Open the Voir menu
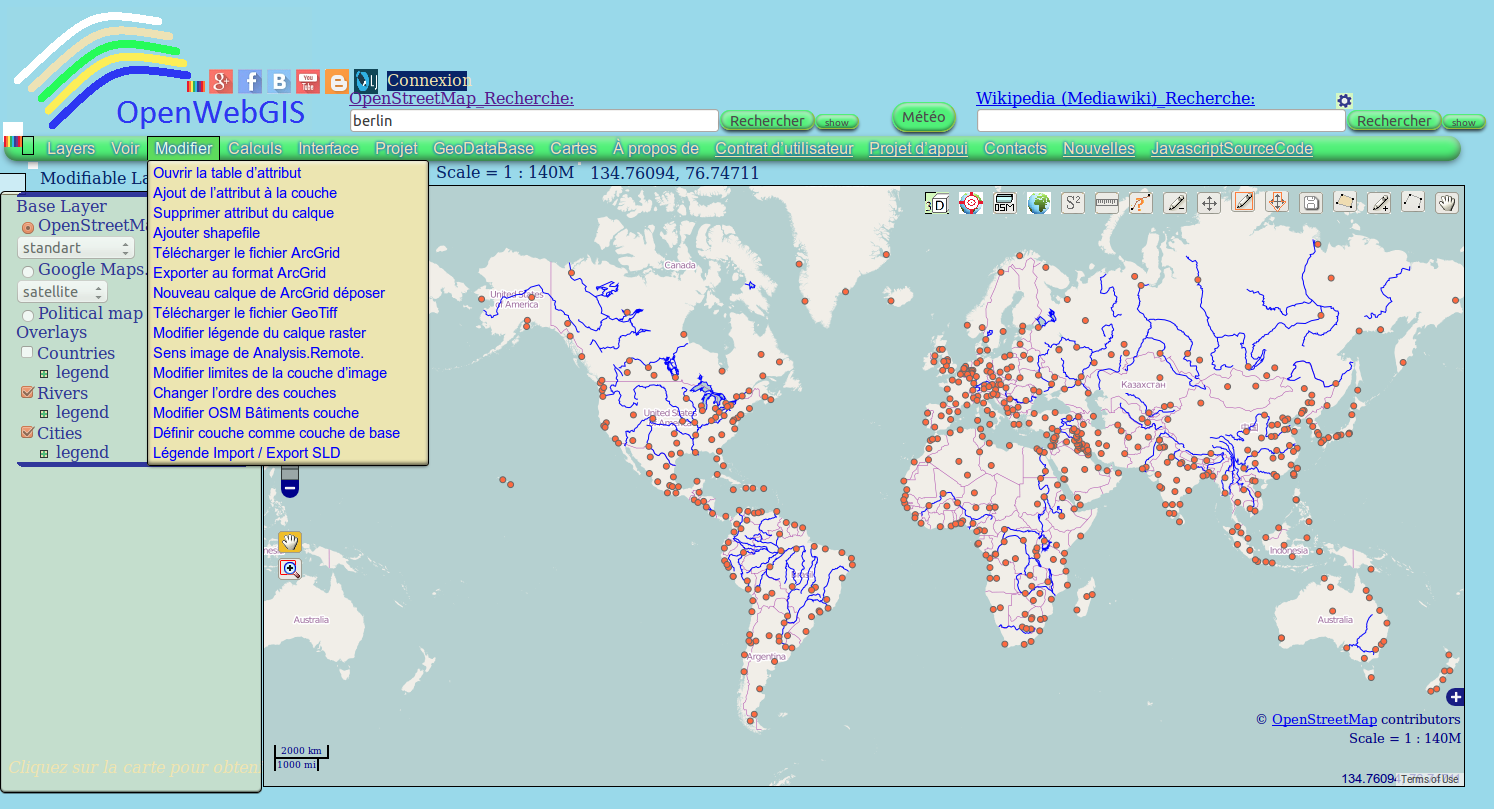The width and height of the screenshot is (1494, 809). [x=125, y=149]
